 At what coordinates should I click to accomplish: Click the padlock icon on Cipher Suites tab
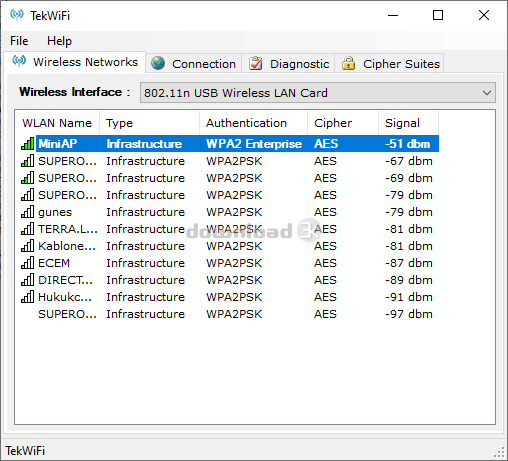(348, 63)
